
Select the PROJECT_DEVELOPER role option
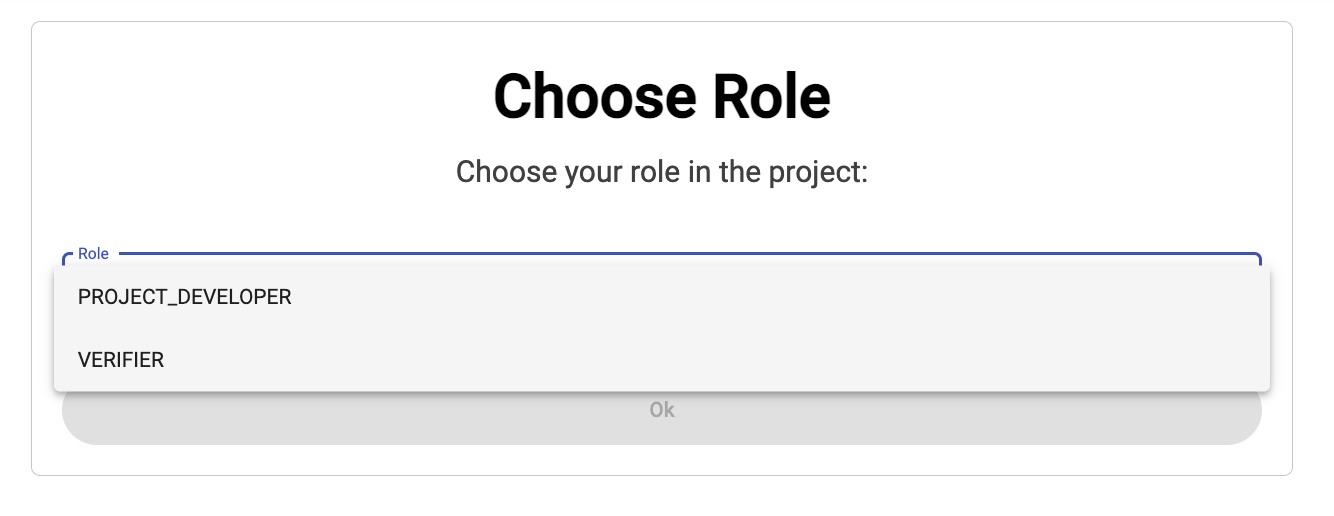click(x=185, y=297)
